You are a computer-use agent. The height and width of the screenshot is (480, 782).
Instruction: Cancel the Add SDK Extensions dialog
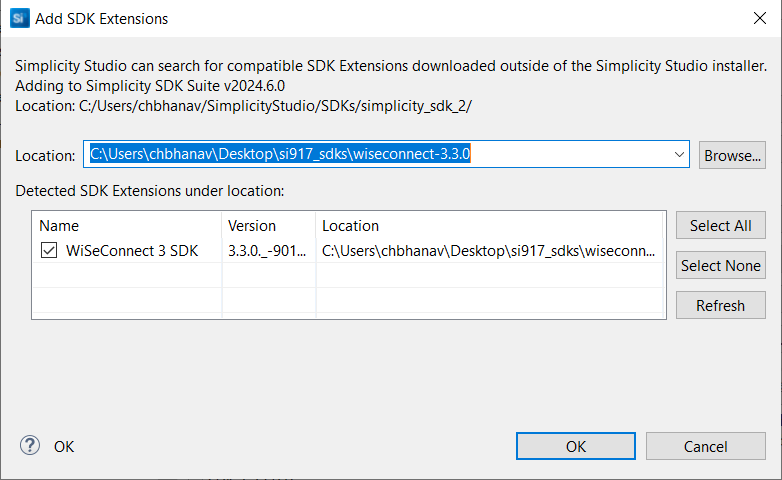tap(706, 446)
